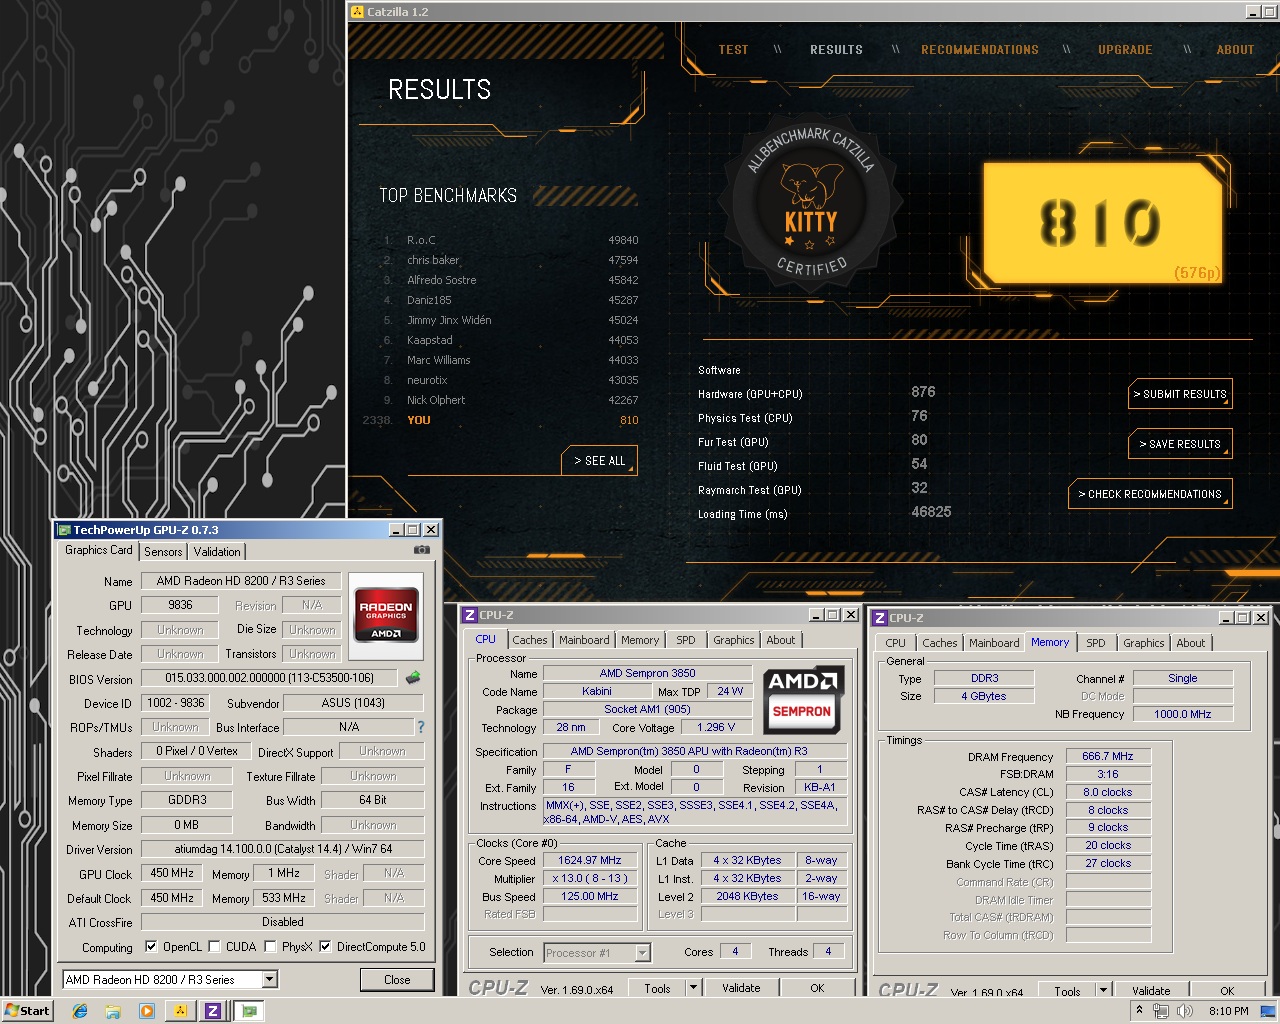
Task: Open the UPGRADE menu in Catzilla
Action: pos(1125,49)
